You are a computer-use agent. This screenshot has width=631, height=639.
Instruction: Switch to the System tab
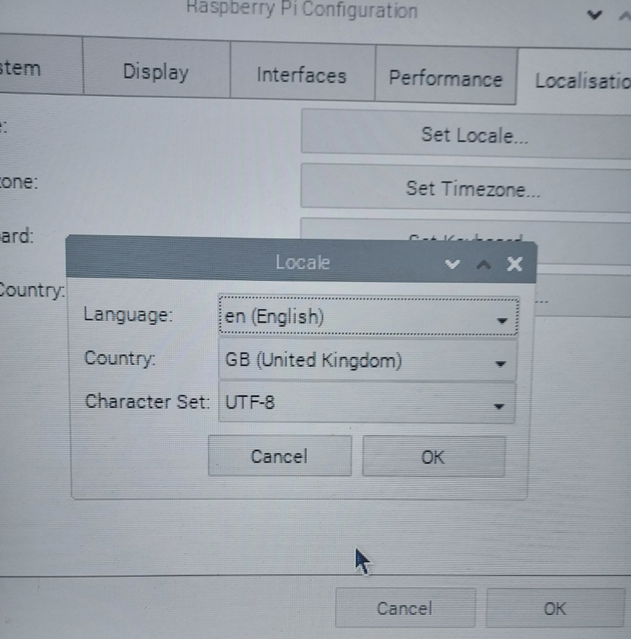[41, 64]
